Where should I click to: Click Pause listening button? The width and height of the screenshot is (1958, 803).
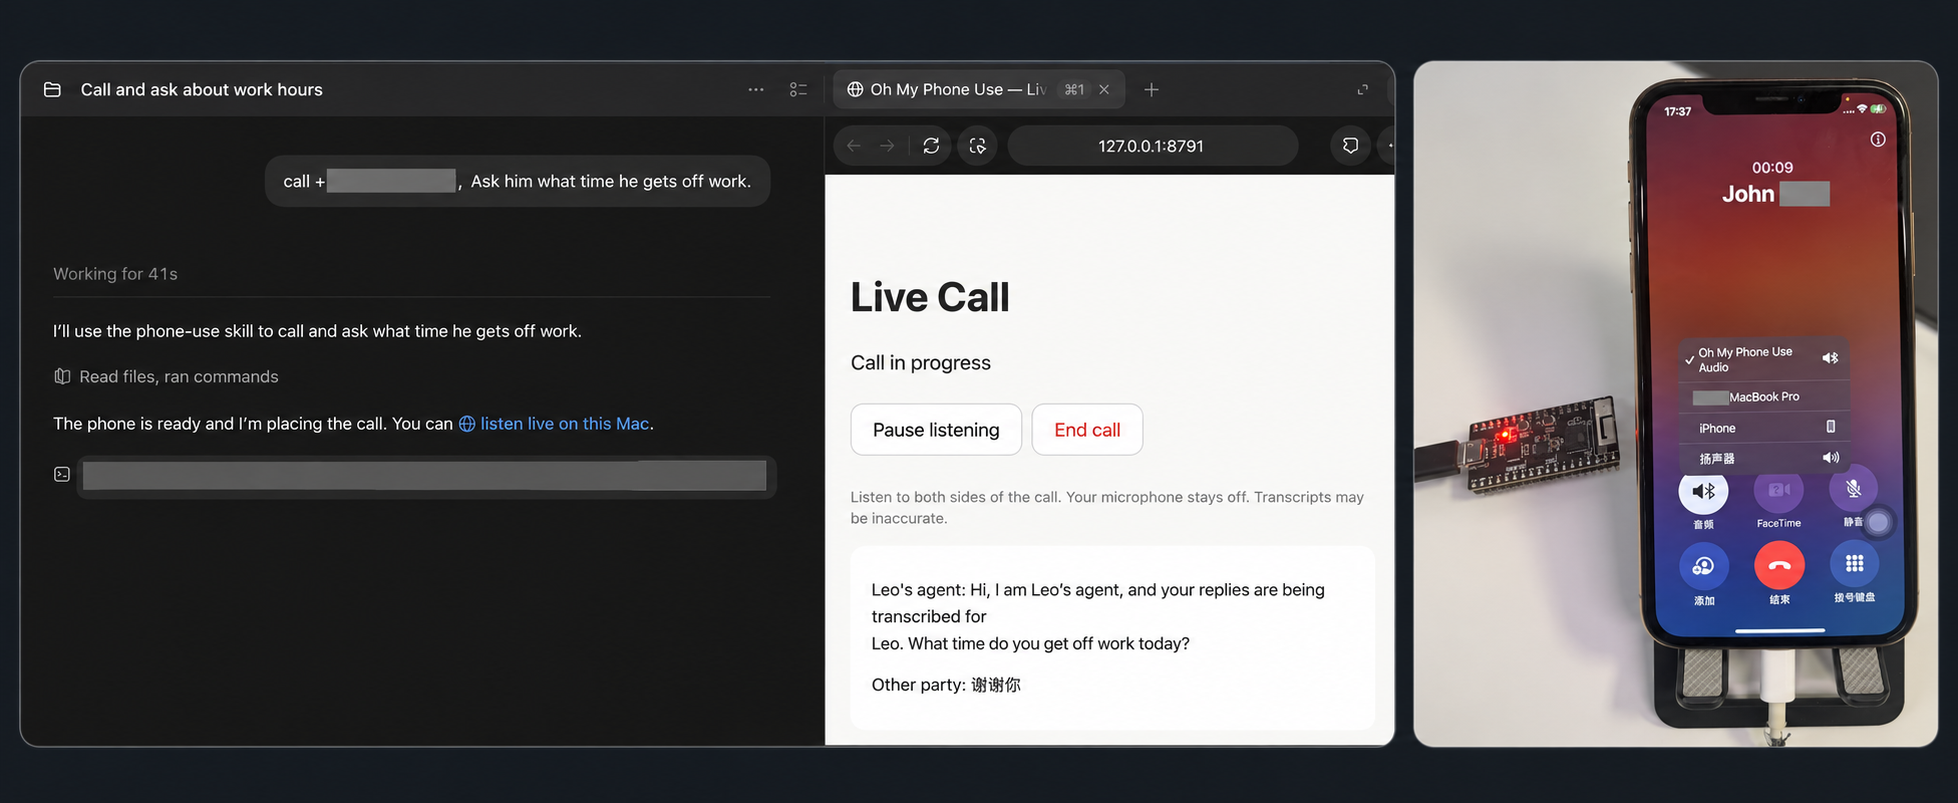point(936,430)
